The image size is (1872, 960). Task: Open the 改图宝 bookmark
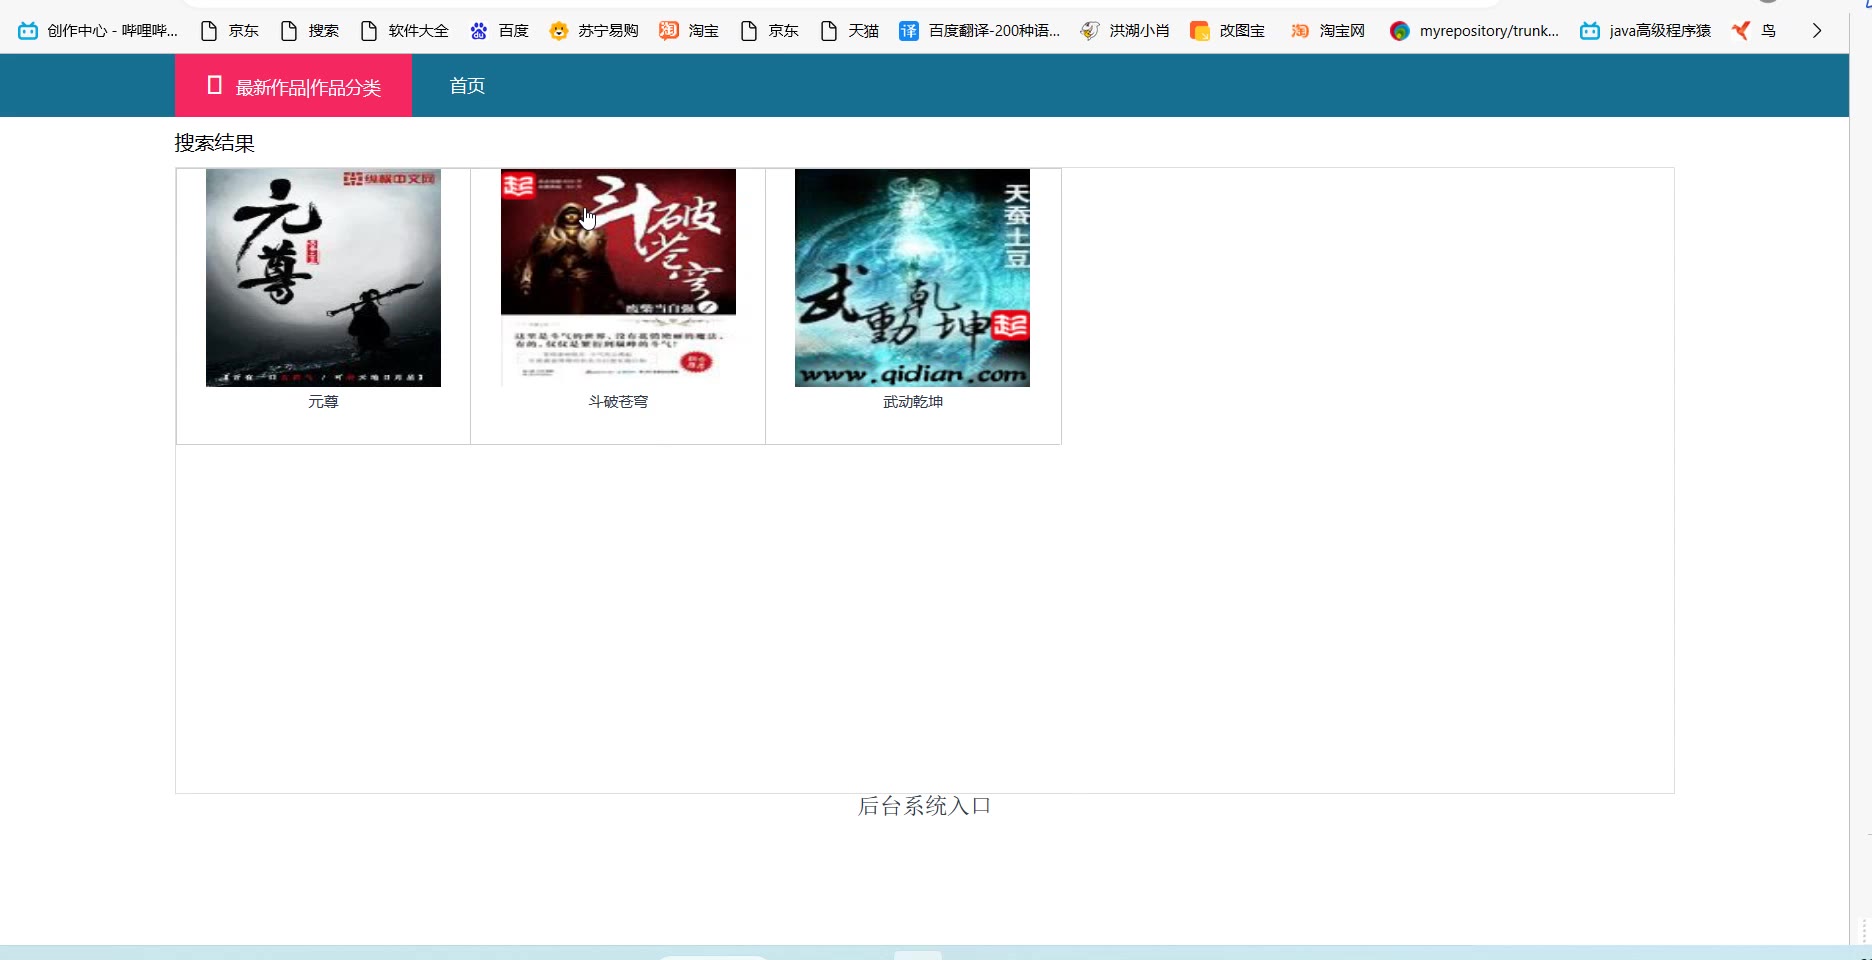1228,31
